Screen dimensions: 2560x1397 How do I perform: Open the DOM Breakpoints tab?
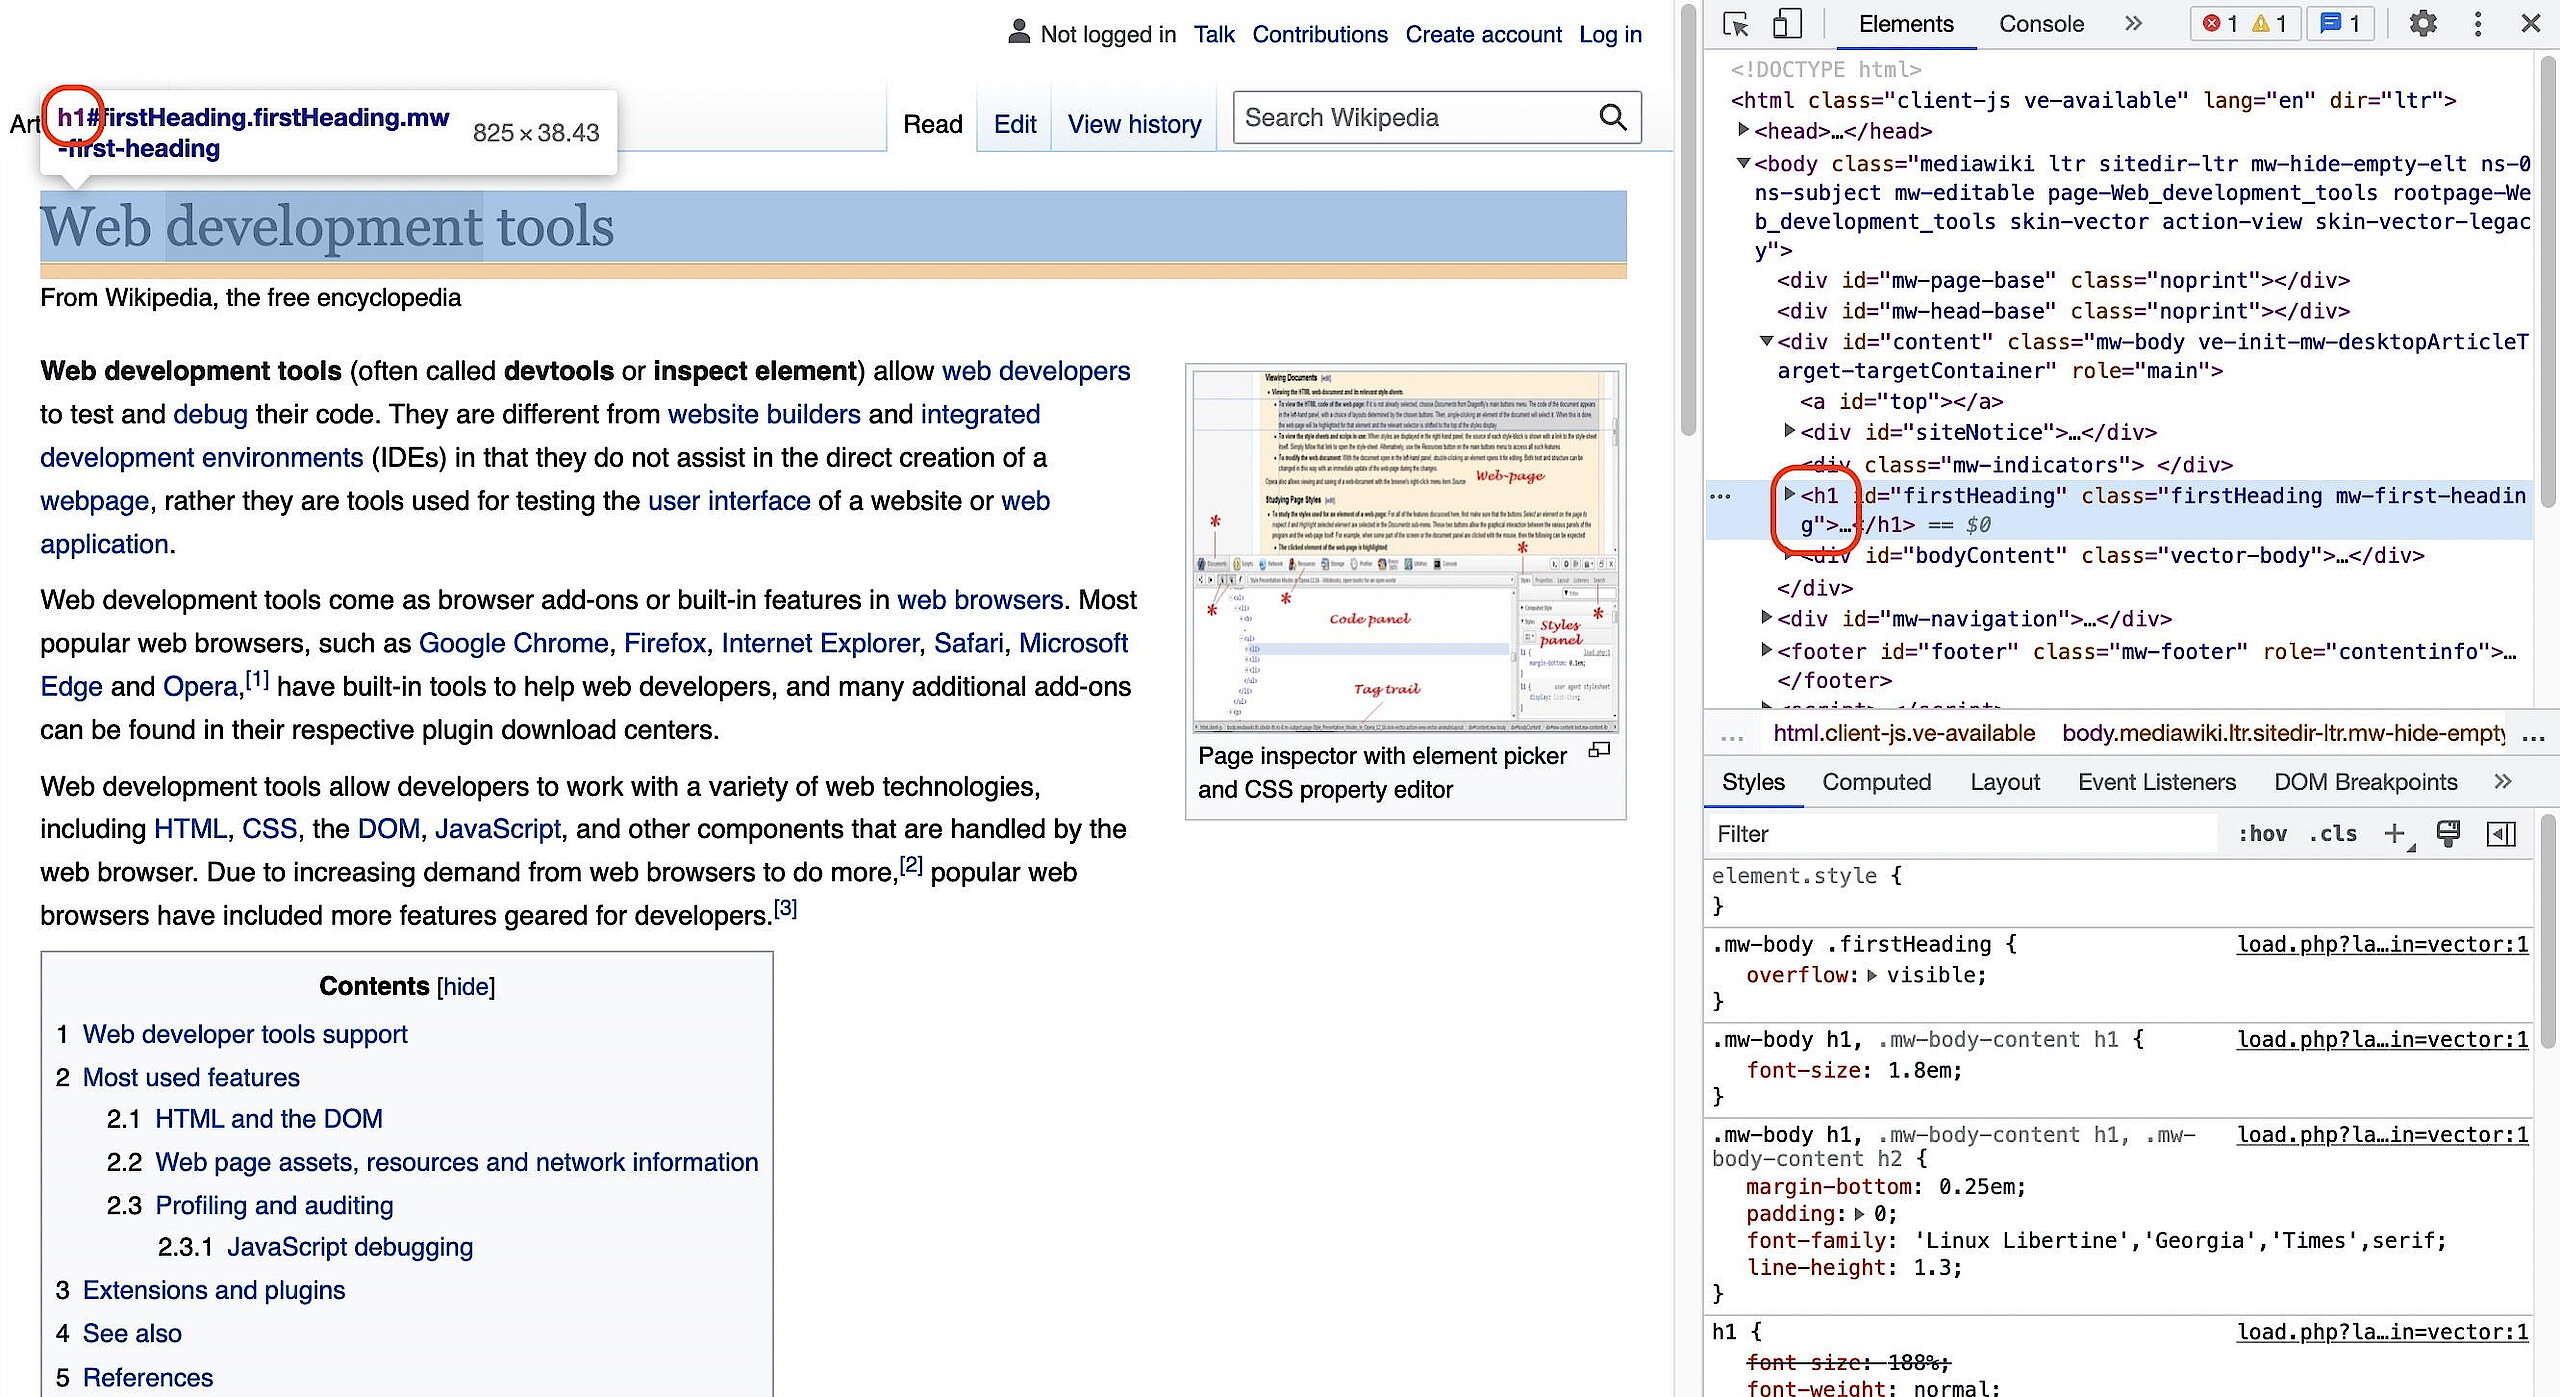point(2365,782)
